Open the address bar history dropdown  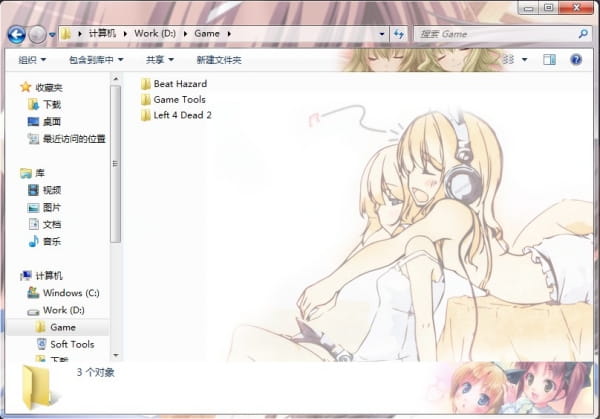pos(382,34)
